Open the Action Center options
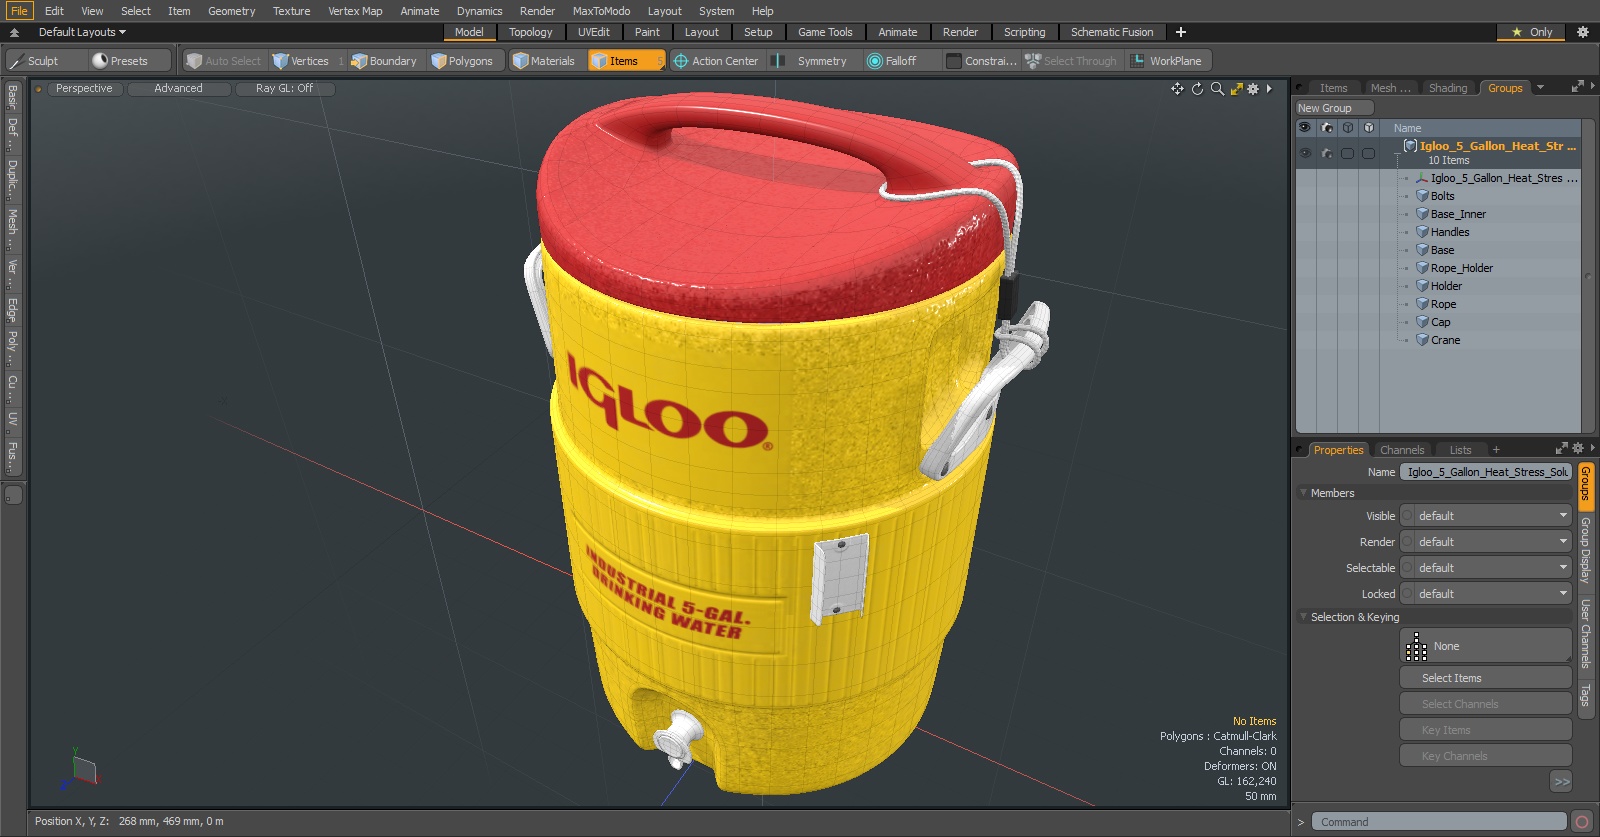1600x837 pixels. 716,61
